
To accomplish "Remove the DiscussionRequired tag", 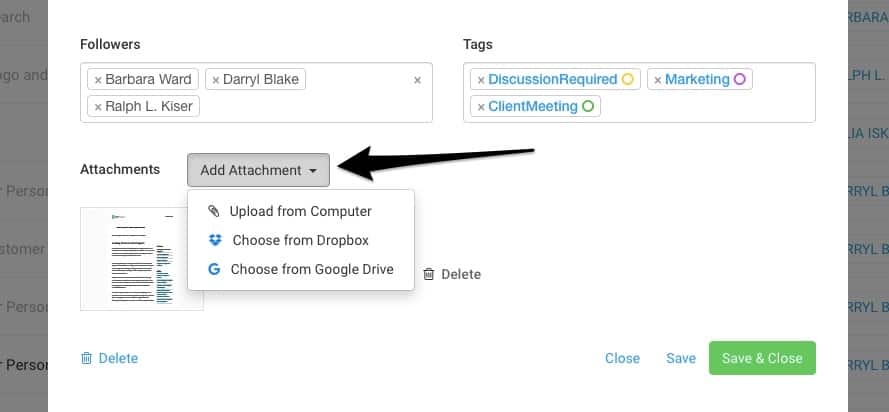I will tap(481, 79).
